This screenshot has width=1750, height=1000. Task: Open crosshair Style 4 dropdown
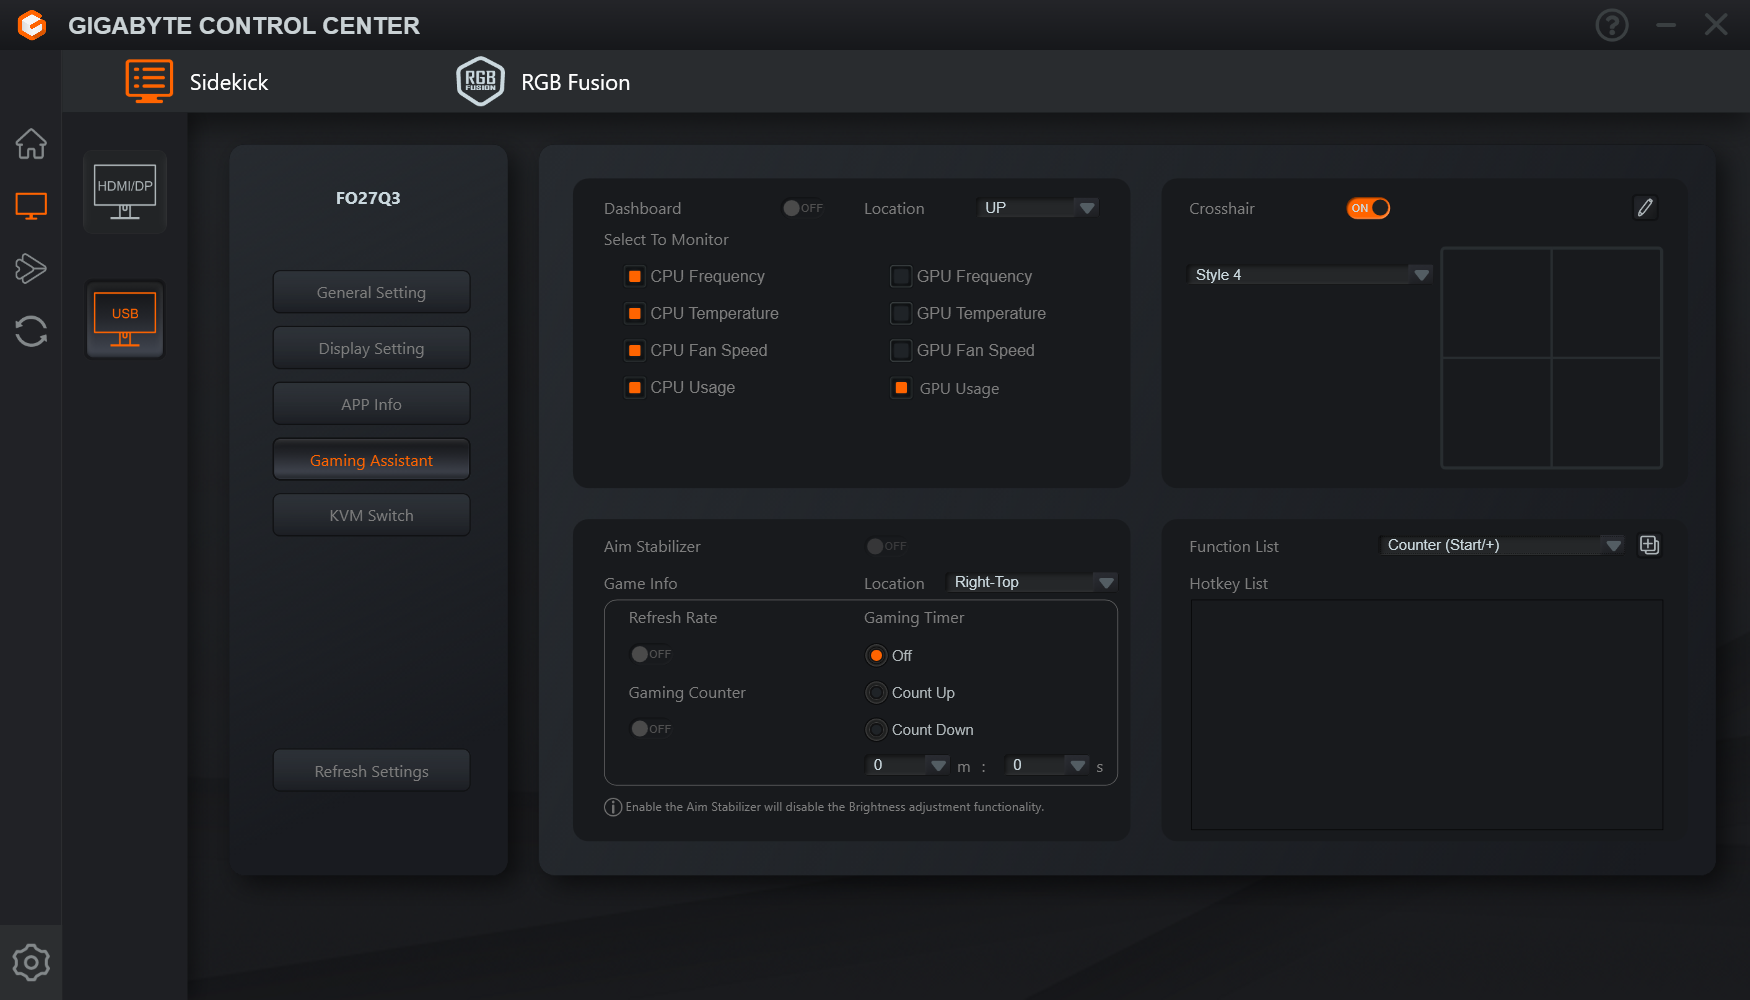point(1310,274)
